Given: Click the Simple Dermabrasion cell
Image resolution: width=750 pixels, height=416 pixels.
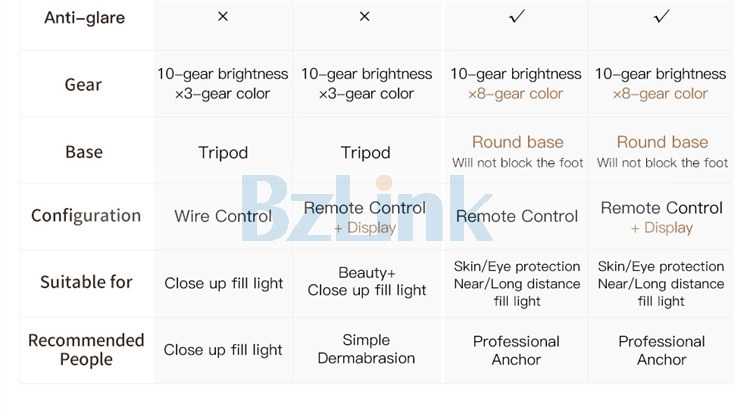Looking at the screenshot, I should click(x=366, y=349).
